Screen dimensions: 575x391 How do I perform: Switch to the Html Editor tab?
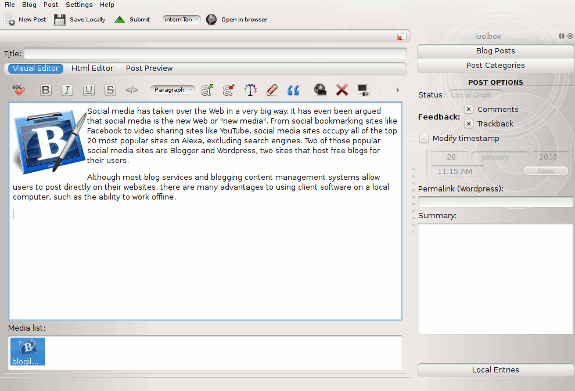click(92, 68)
